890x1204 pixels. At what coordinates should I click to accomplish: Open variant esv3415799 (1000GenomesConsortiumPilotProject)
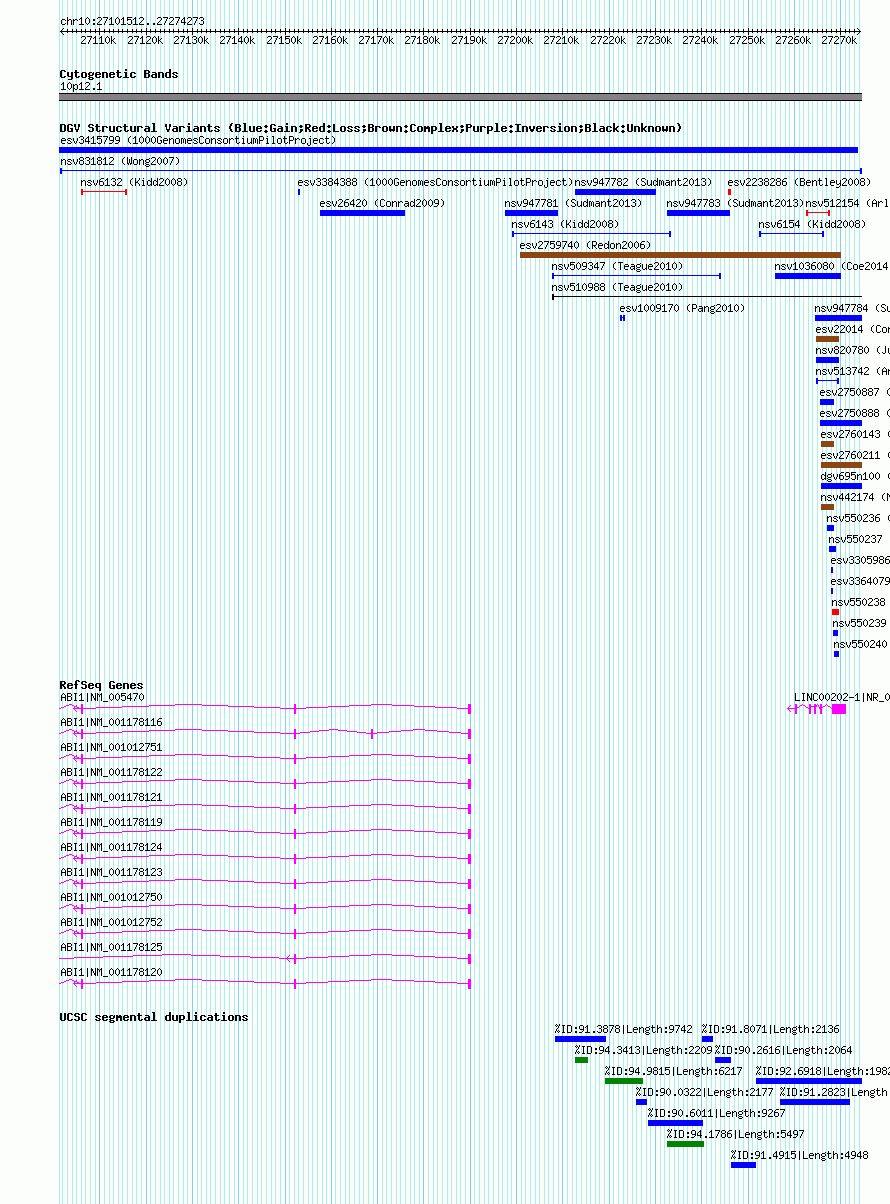pos(198,140)
